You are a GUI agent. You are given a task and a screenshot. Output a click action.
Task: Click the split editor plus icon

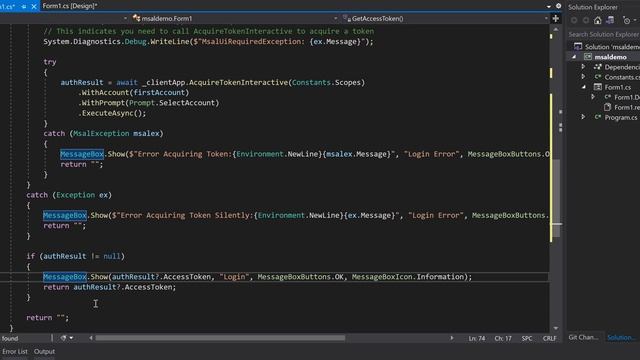[556, 19]
